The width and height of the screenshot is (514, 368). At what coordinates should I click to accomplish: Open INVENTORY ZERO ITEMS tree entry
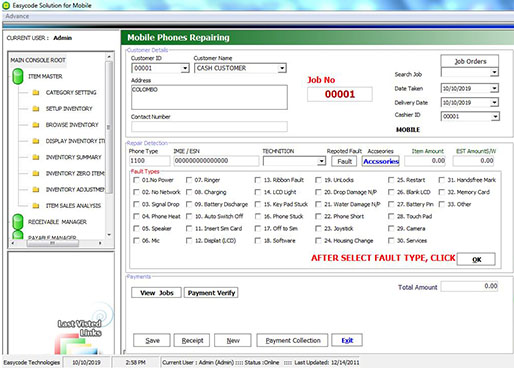point(75,173)
